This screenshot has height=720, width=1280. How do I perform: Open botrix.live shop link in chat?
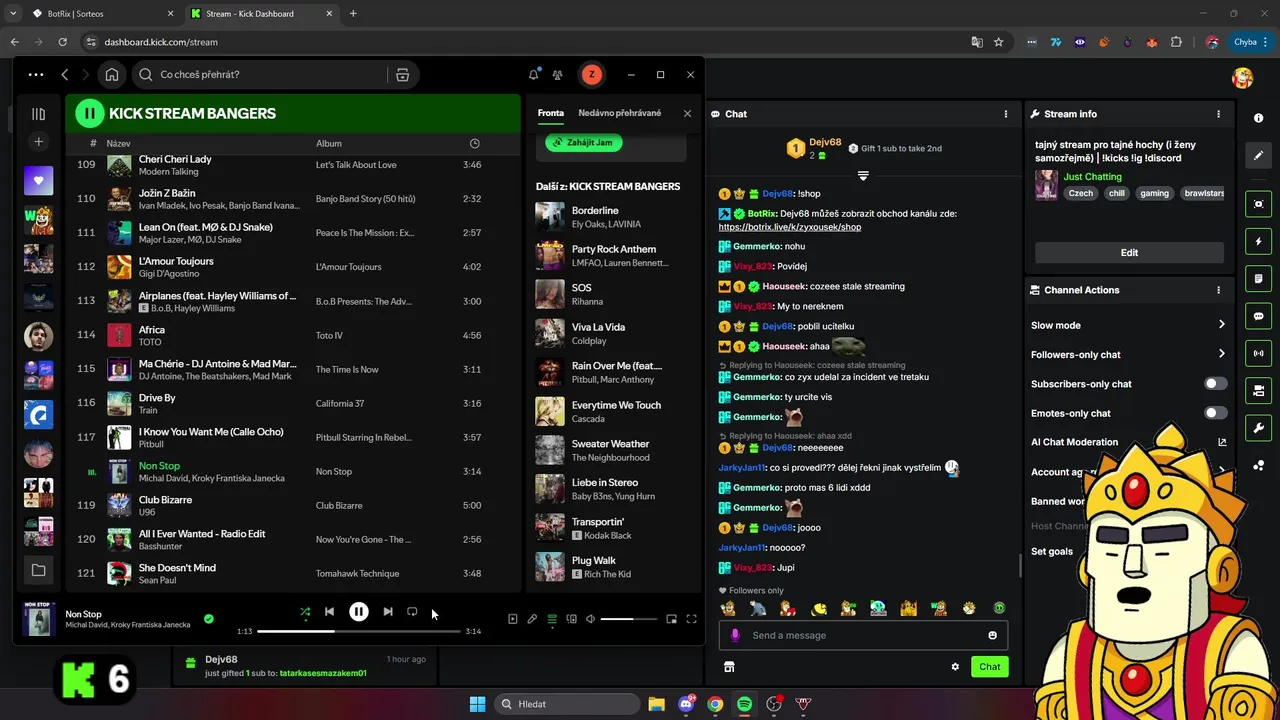[789, 227]
